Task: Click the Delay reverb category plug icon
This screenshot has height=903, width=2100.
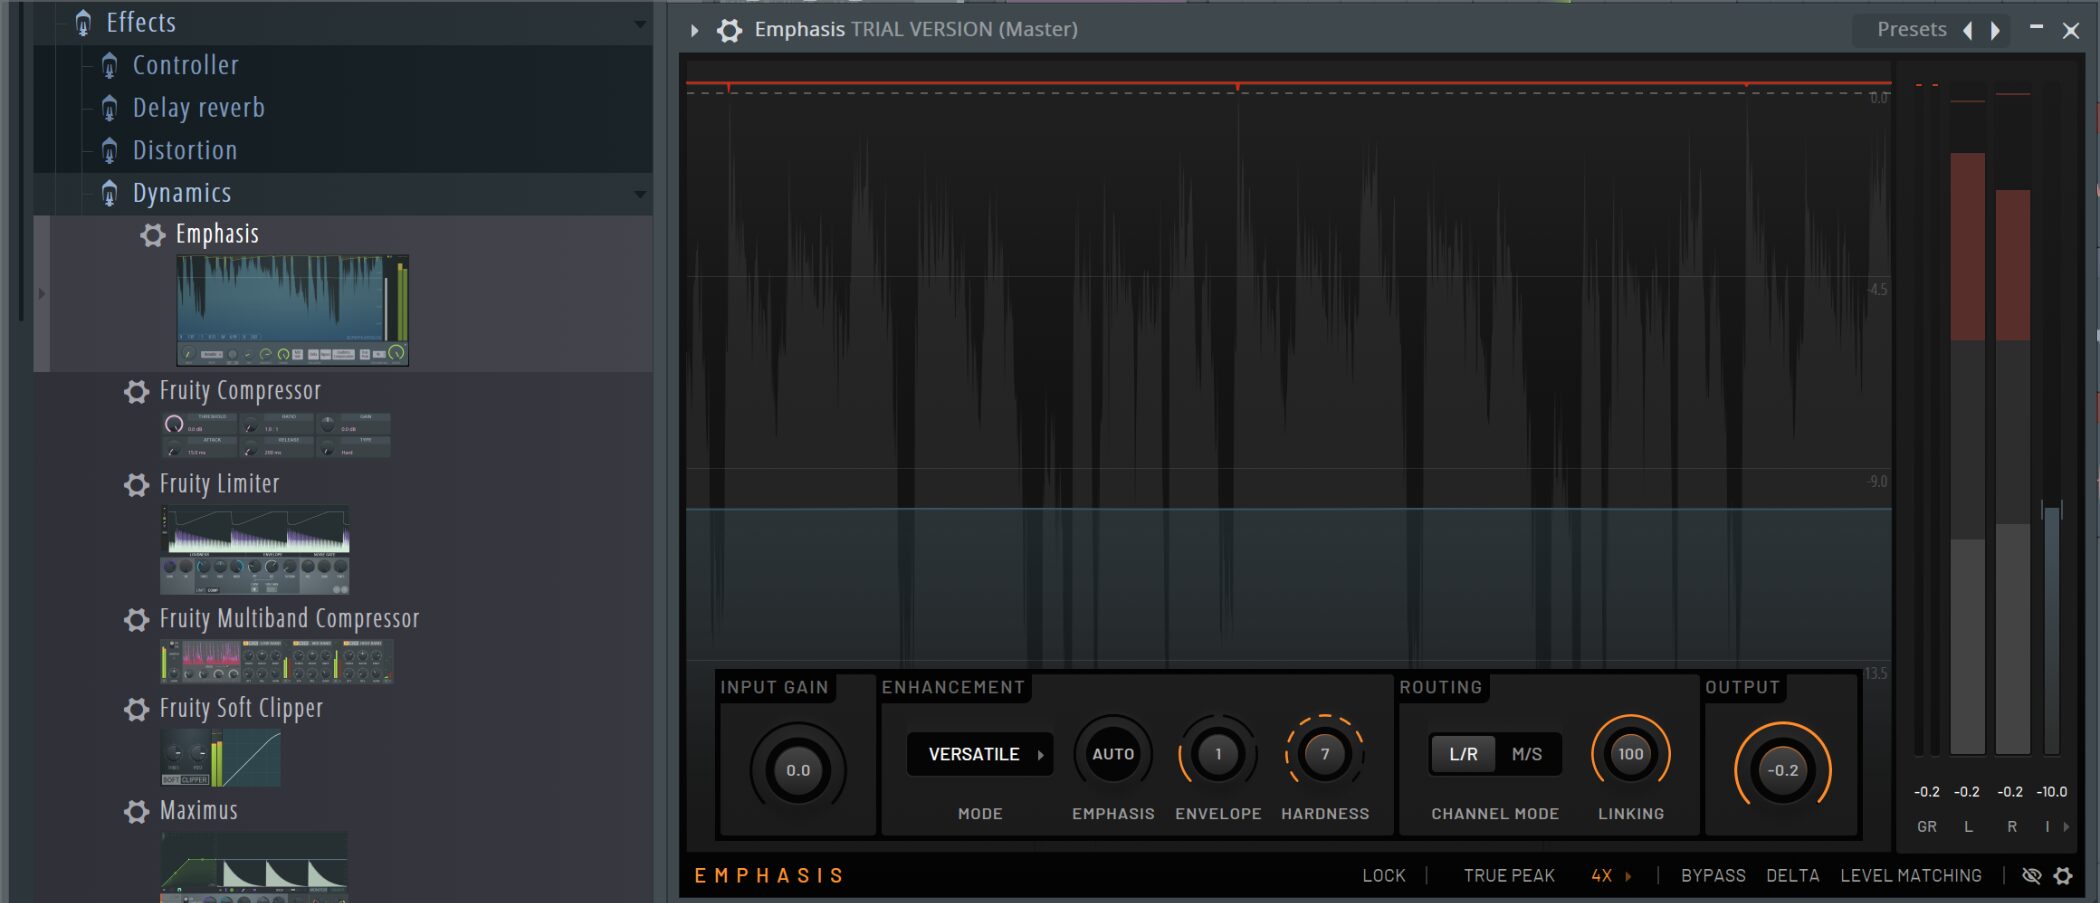Action: (109, 108)
